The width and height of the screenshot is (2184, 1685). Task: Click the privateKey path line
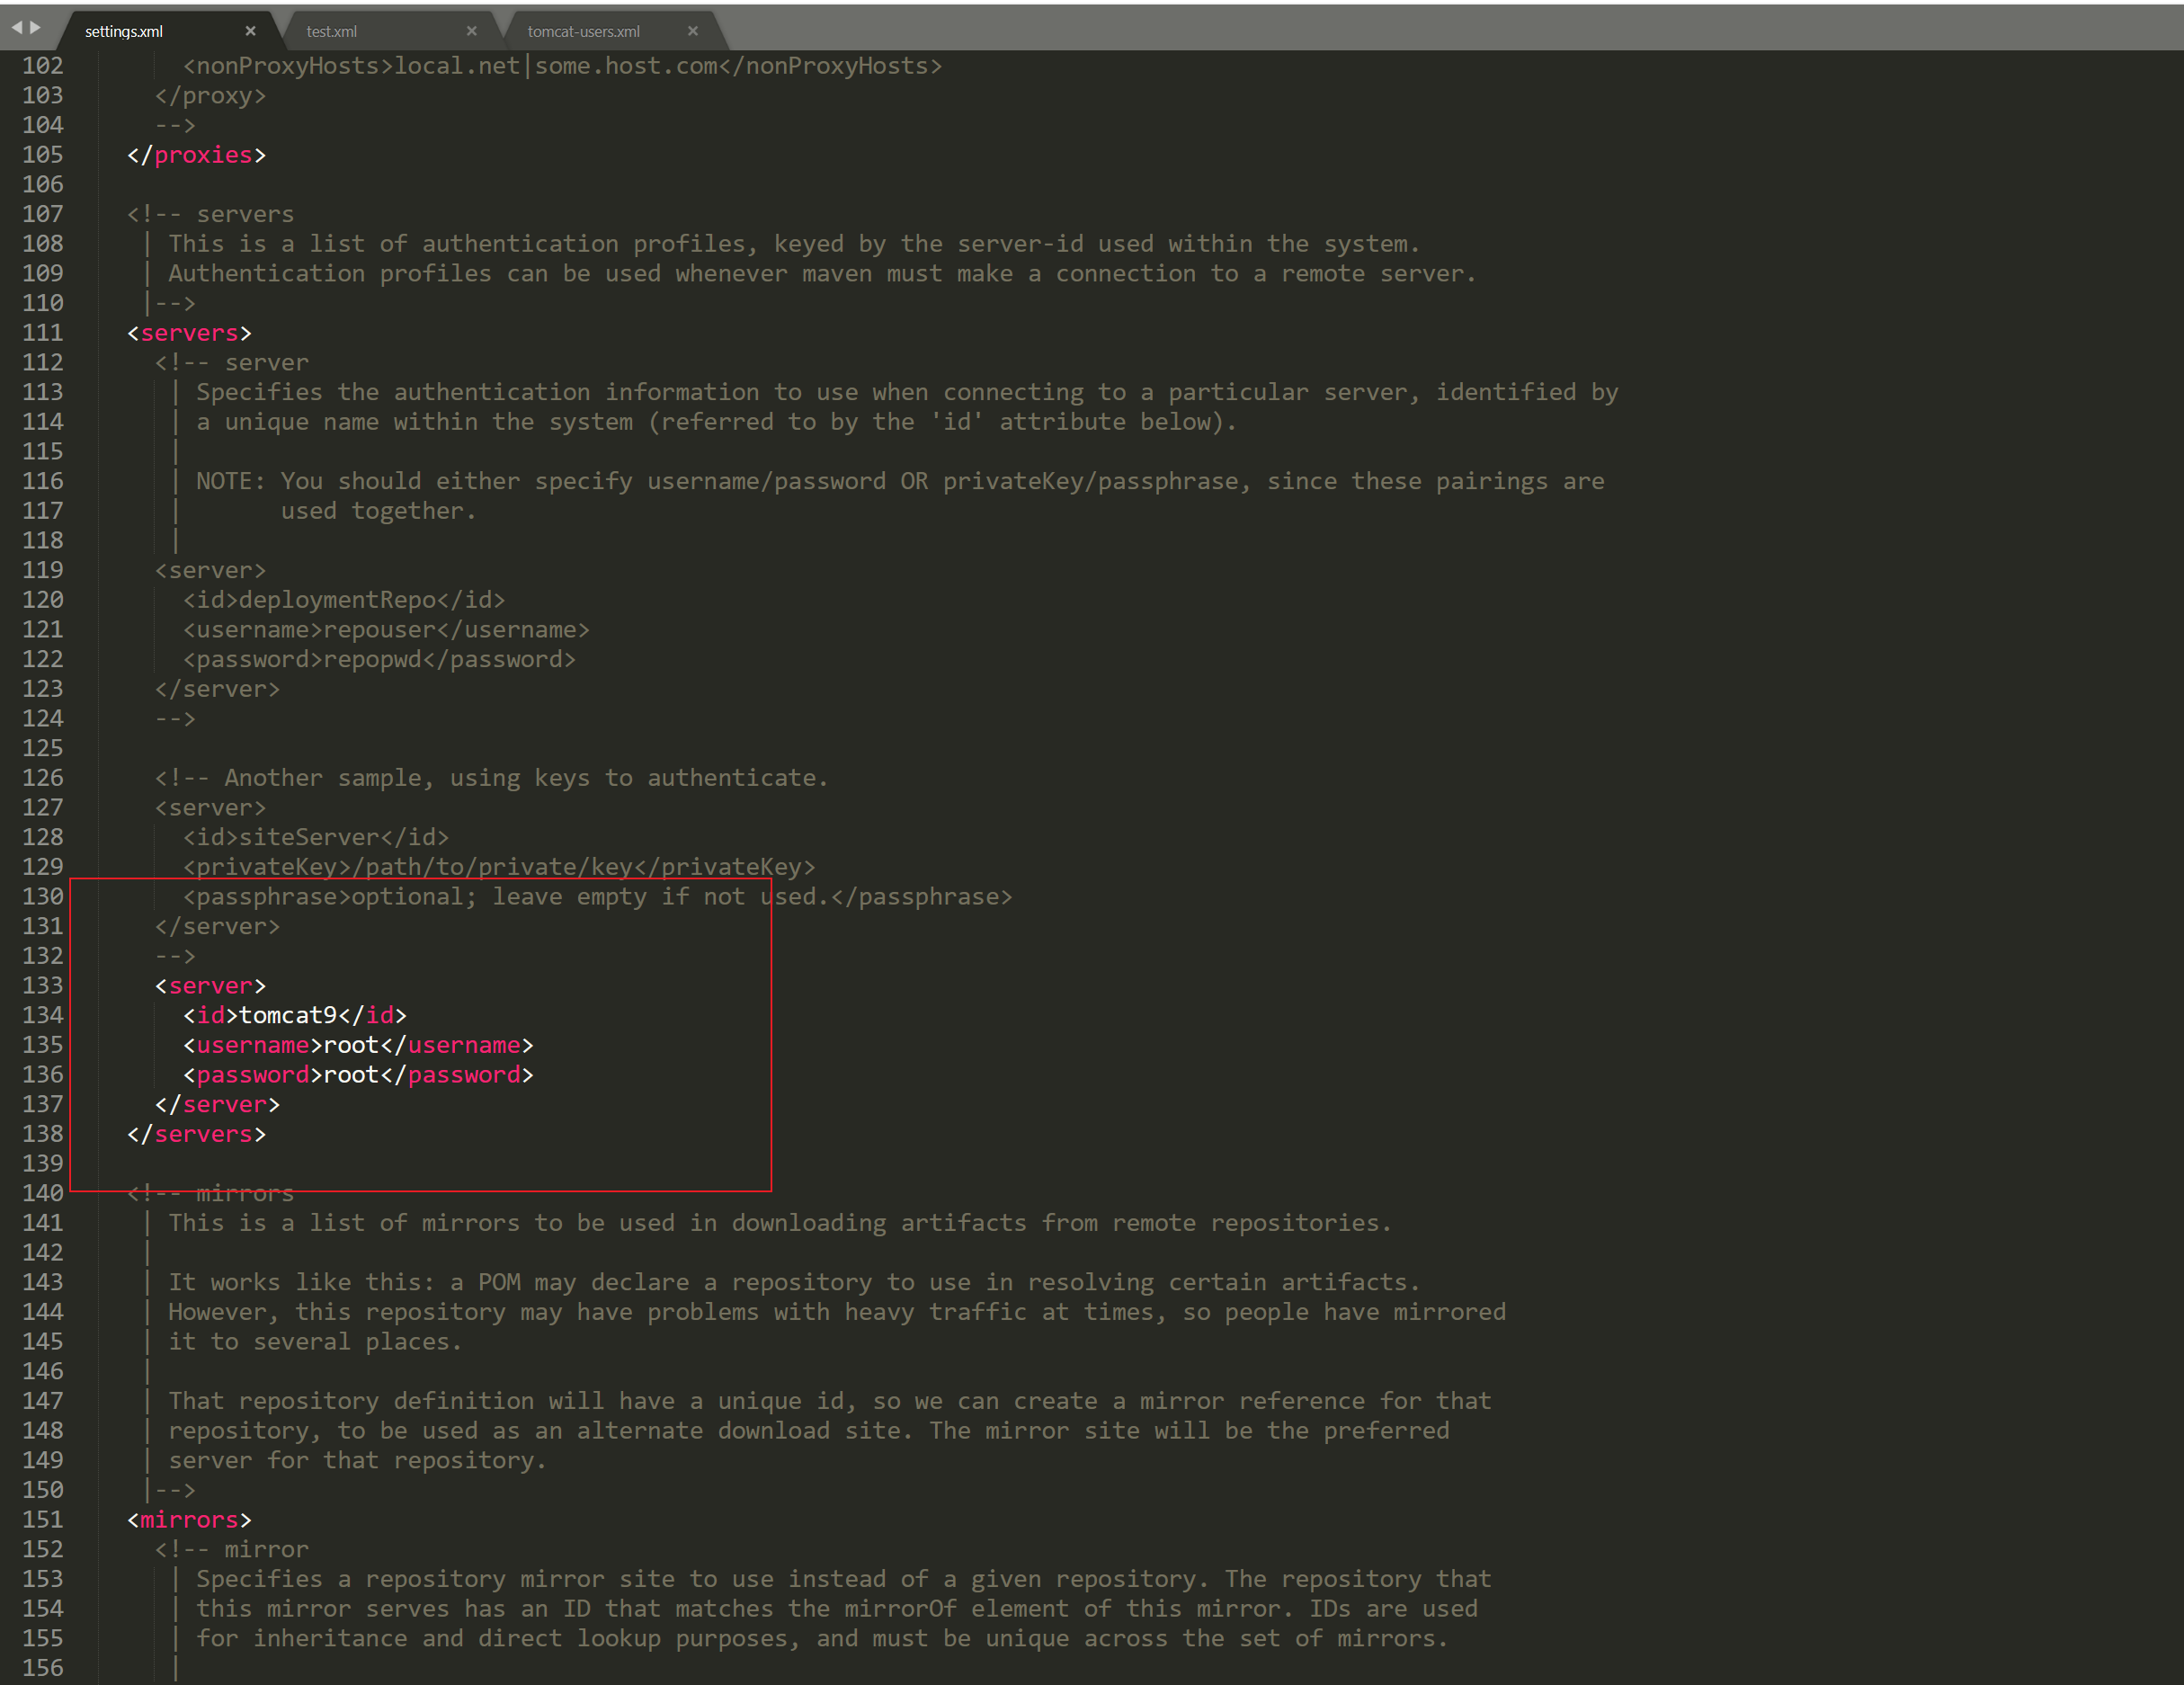click(x=499, y=866)
